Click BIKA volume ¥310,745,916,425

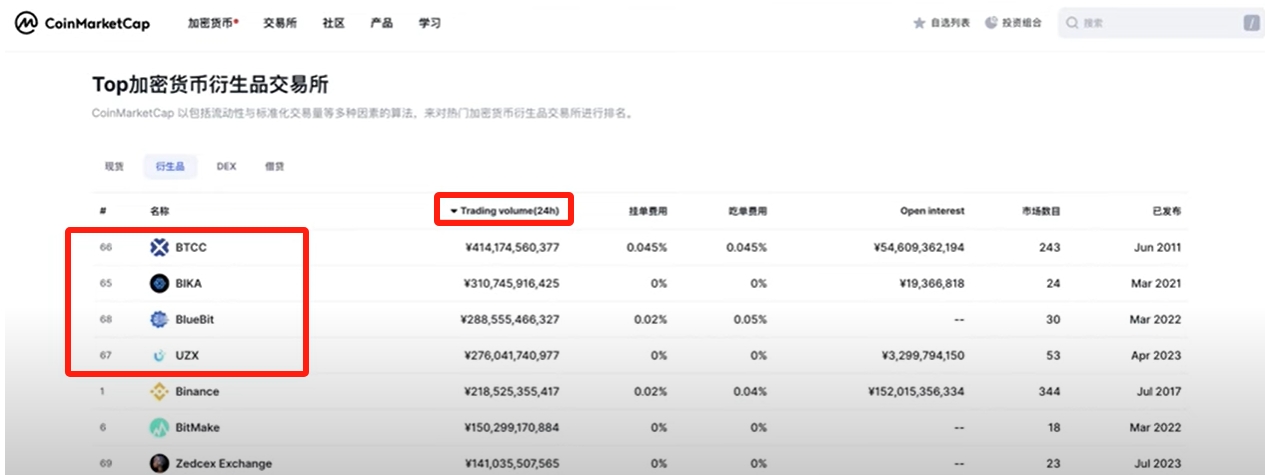click(512, 283)
